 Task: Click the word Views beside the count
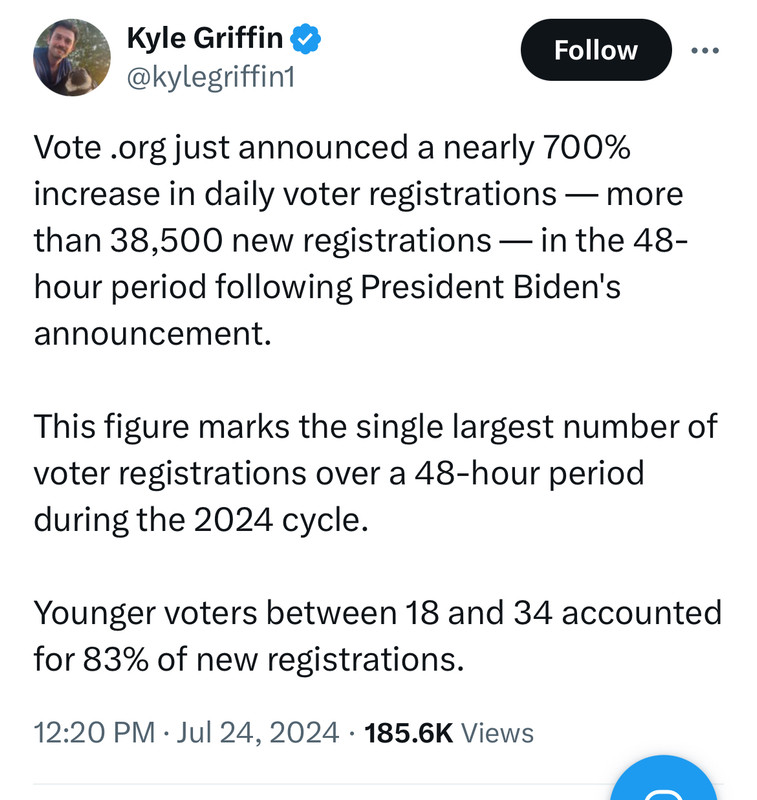tap(497, 733)
